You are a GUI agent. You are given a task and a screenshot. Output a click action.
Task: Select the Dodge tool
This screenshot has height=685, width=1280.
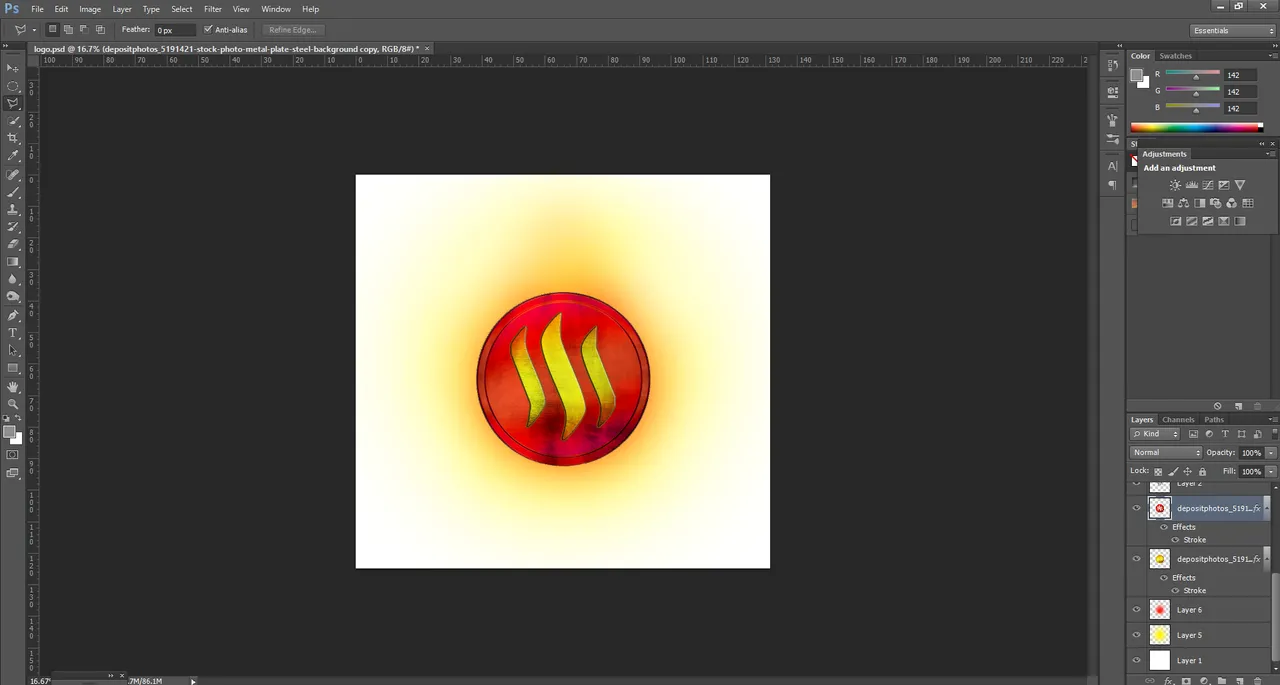[13, 297]
